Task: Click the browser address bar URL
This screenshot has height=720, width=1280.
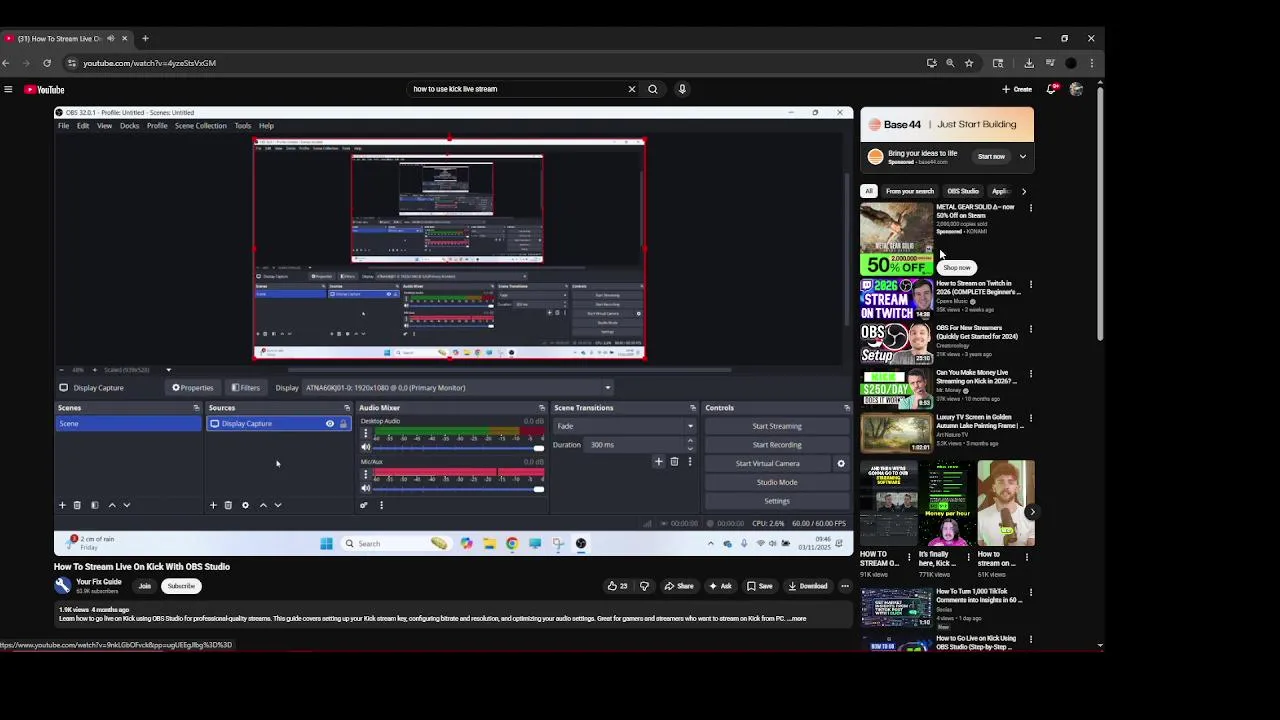Action: [149, 63]
